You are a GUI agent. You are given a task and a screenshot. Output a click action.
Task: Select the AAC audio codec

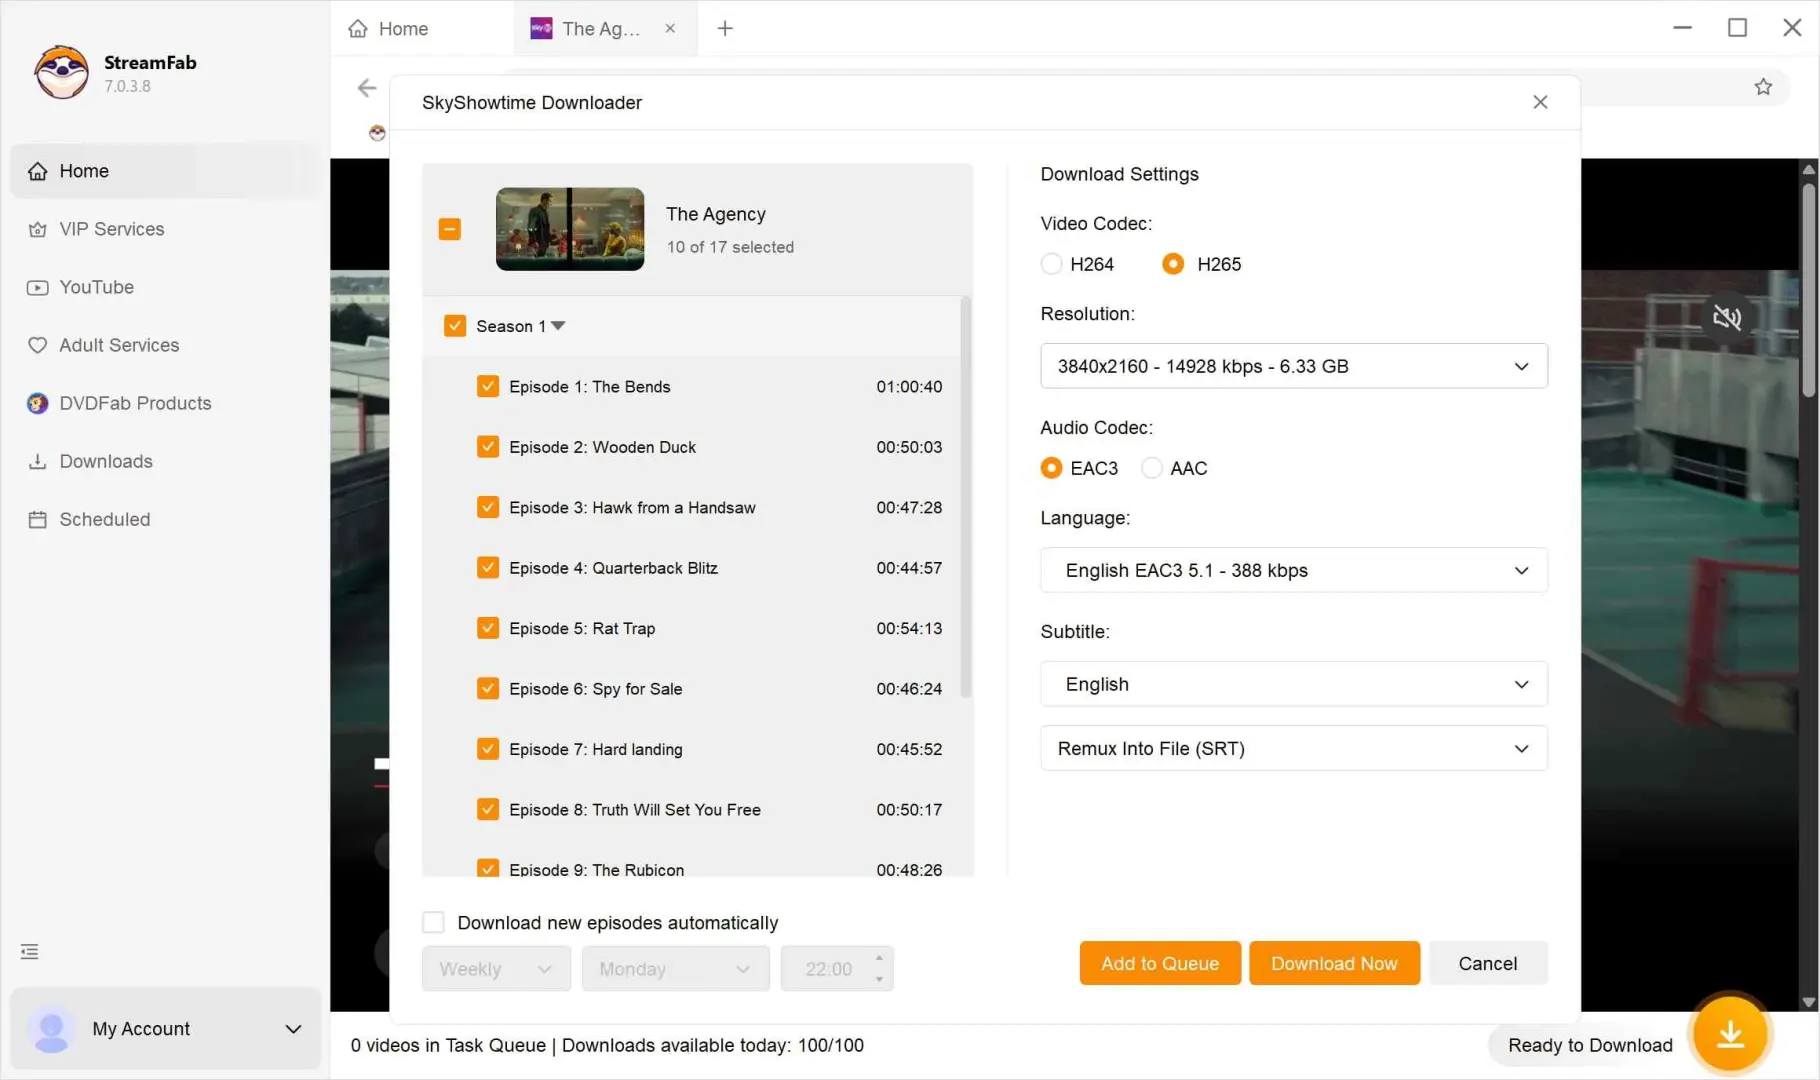(x=1152, y=468)
